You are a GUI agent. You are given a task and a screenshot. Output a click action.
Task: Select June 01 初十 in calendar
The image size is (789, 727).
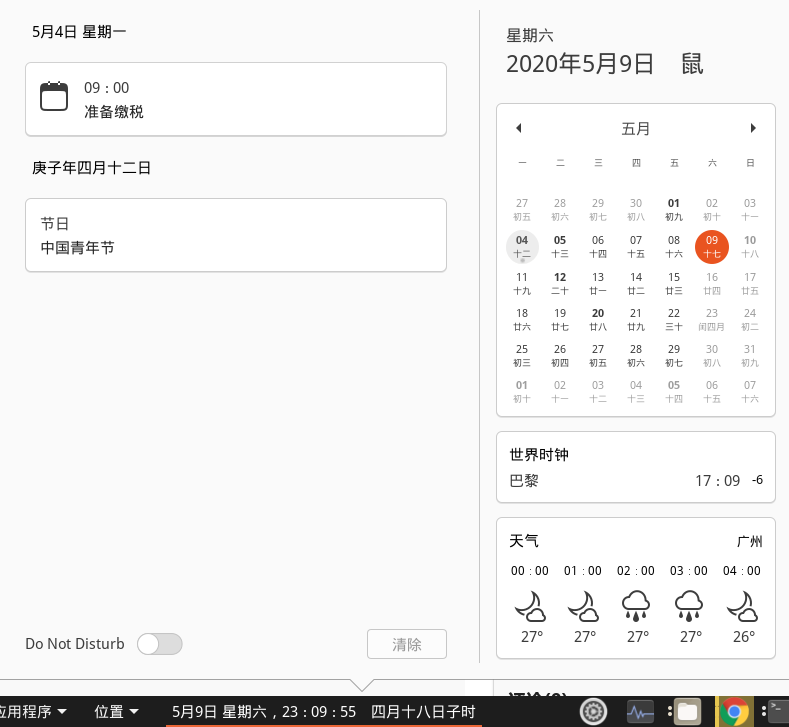pos(522,391)
